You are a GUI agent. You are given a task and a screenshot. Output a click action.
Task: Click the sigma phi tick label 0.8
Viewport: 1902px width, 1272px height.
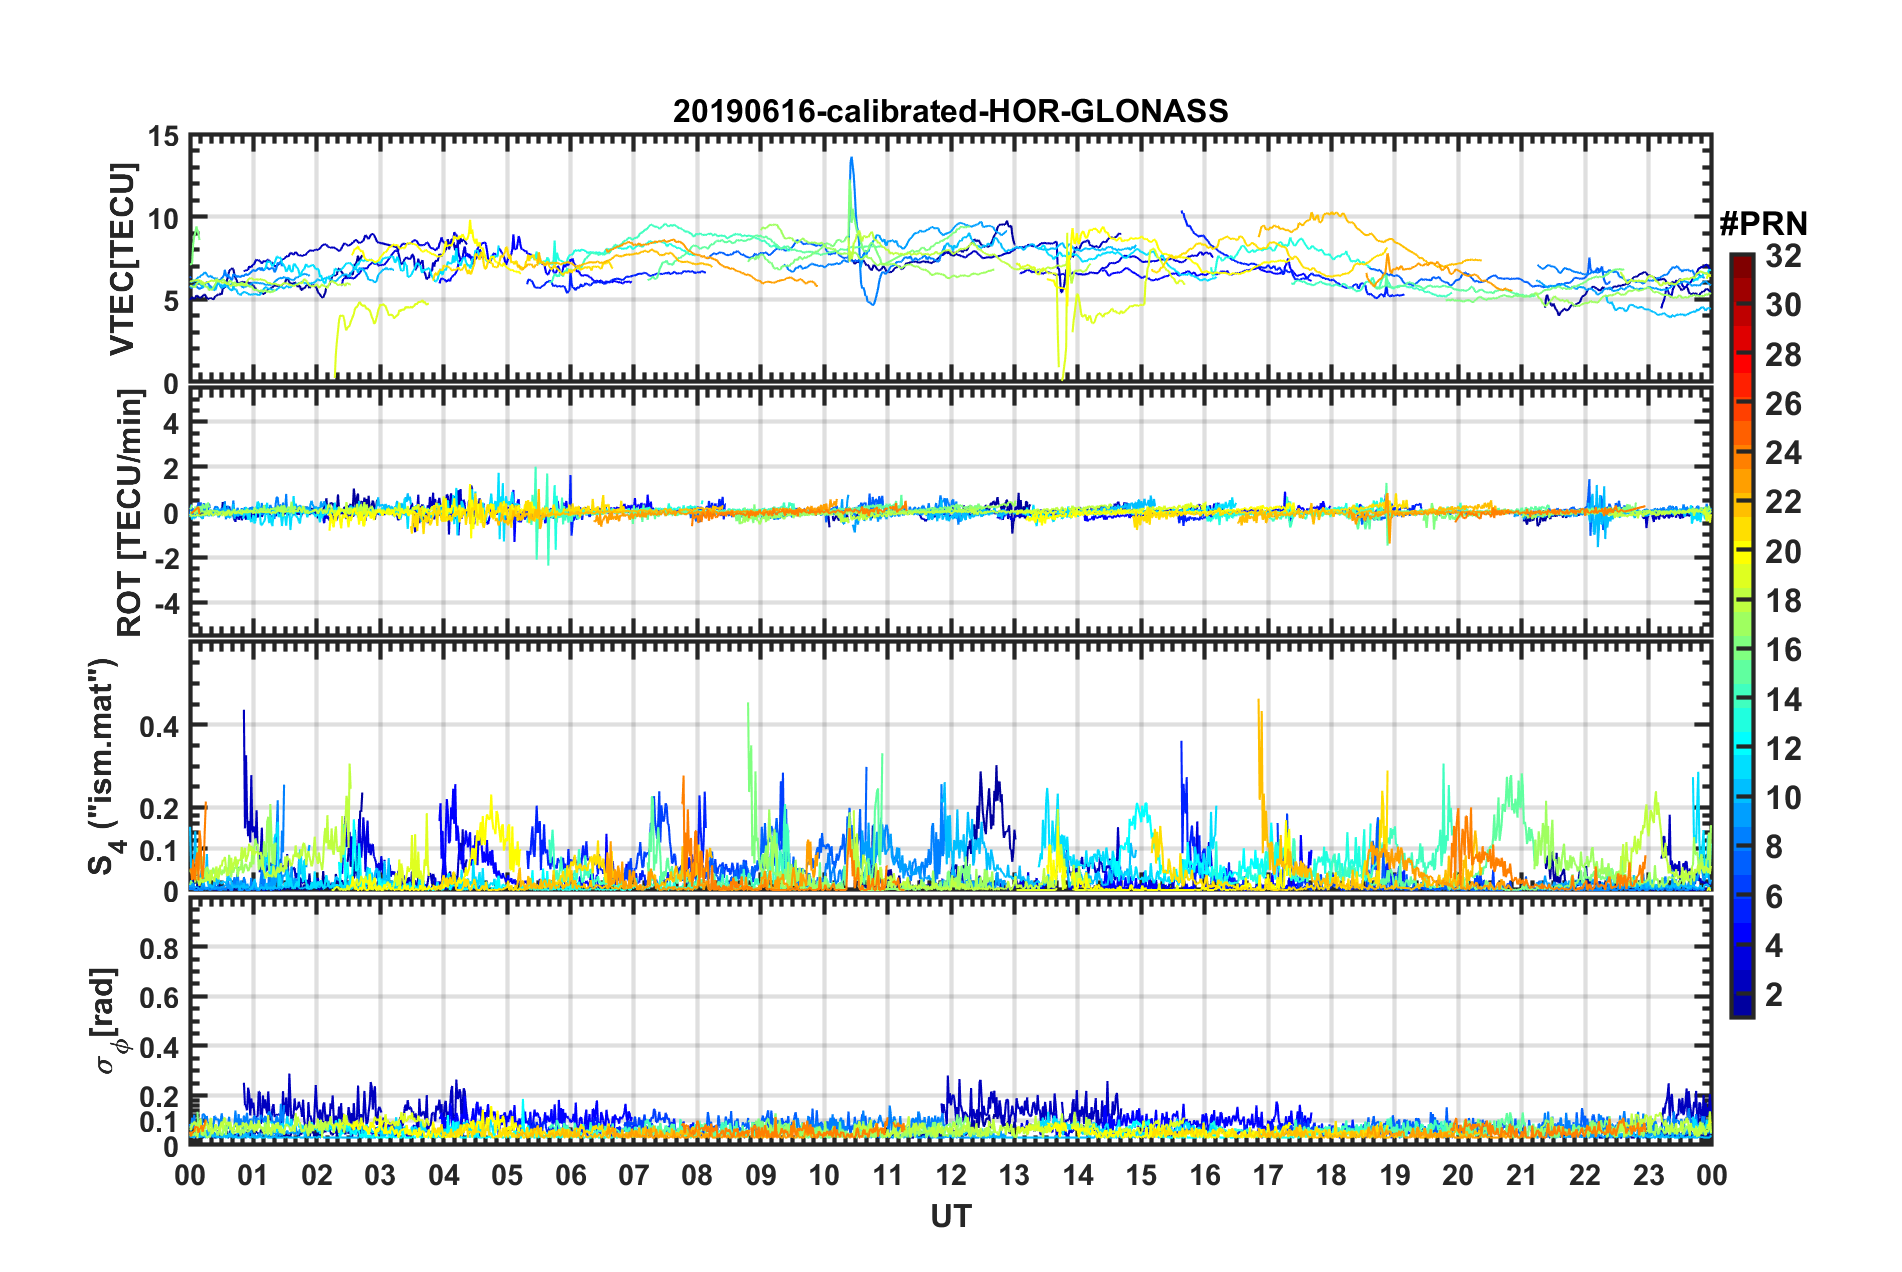point(159,947)
